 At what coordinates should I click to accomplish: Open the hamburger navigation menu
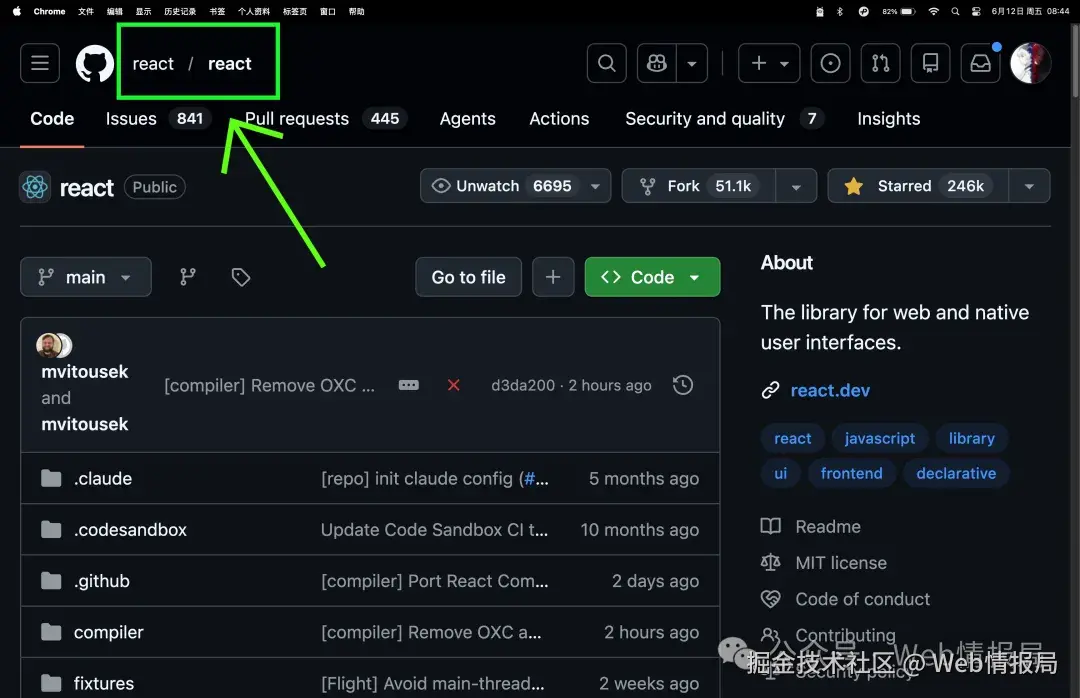(x=40, y=63)
